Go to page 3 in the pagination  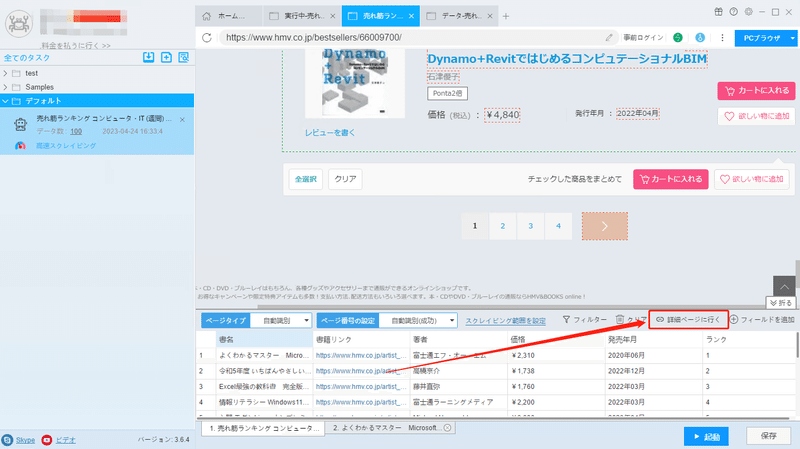click(x=531, y=226)
